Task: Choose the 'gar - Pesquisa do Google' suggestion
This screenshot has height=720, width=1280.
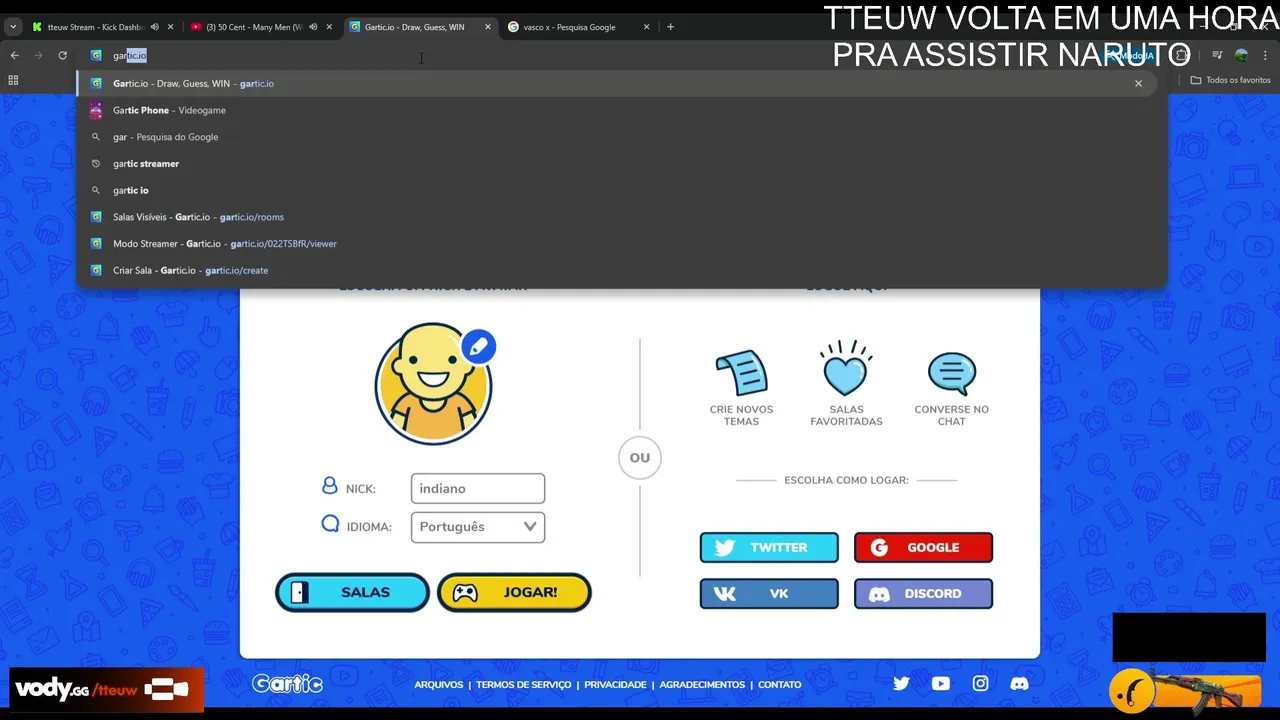Action: coord(617,137)
